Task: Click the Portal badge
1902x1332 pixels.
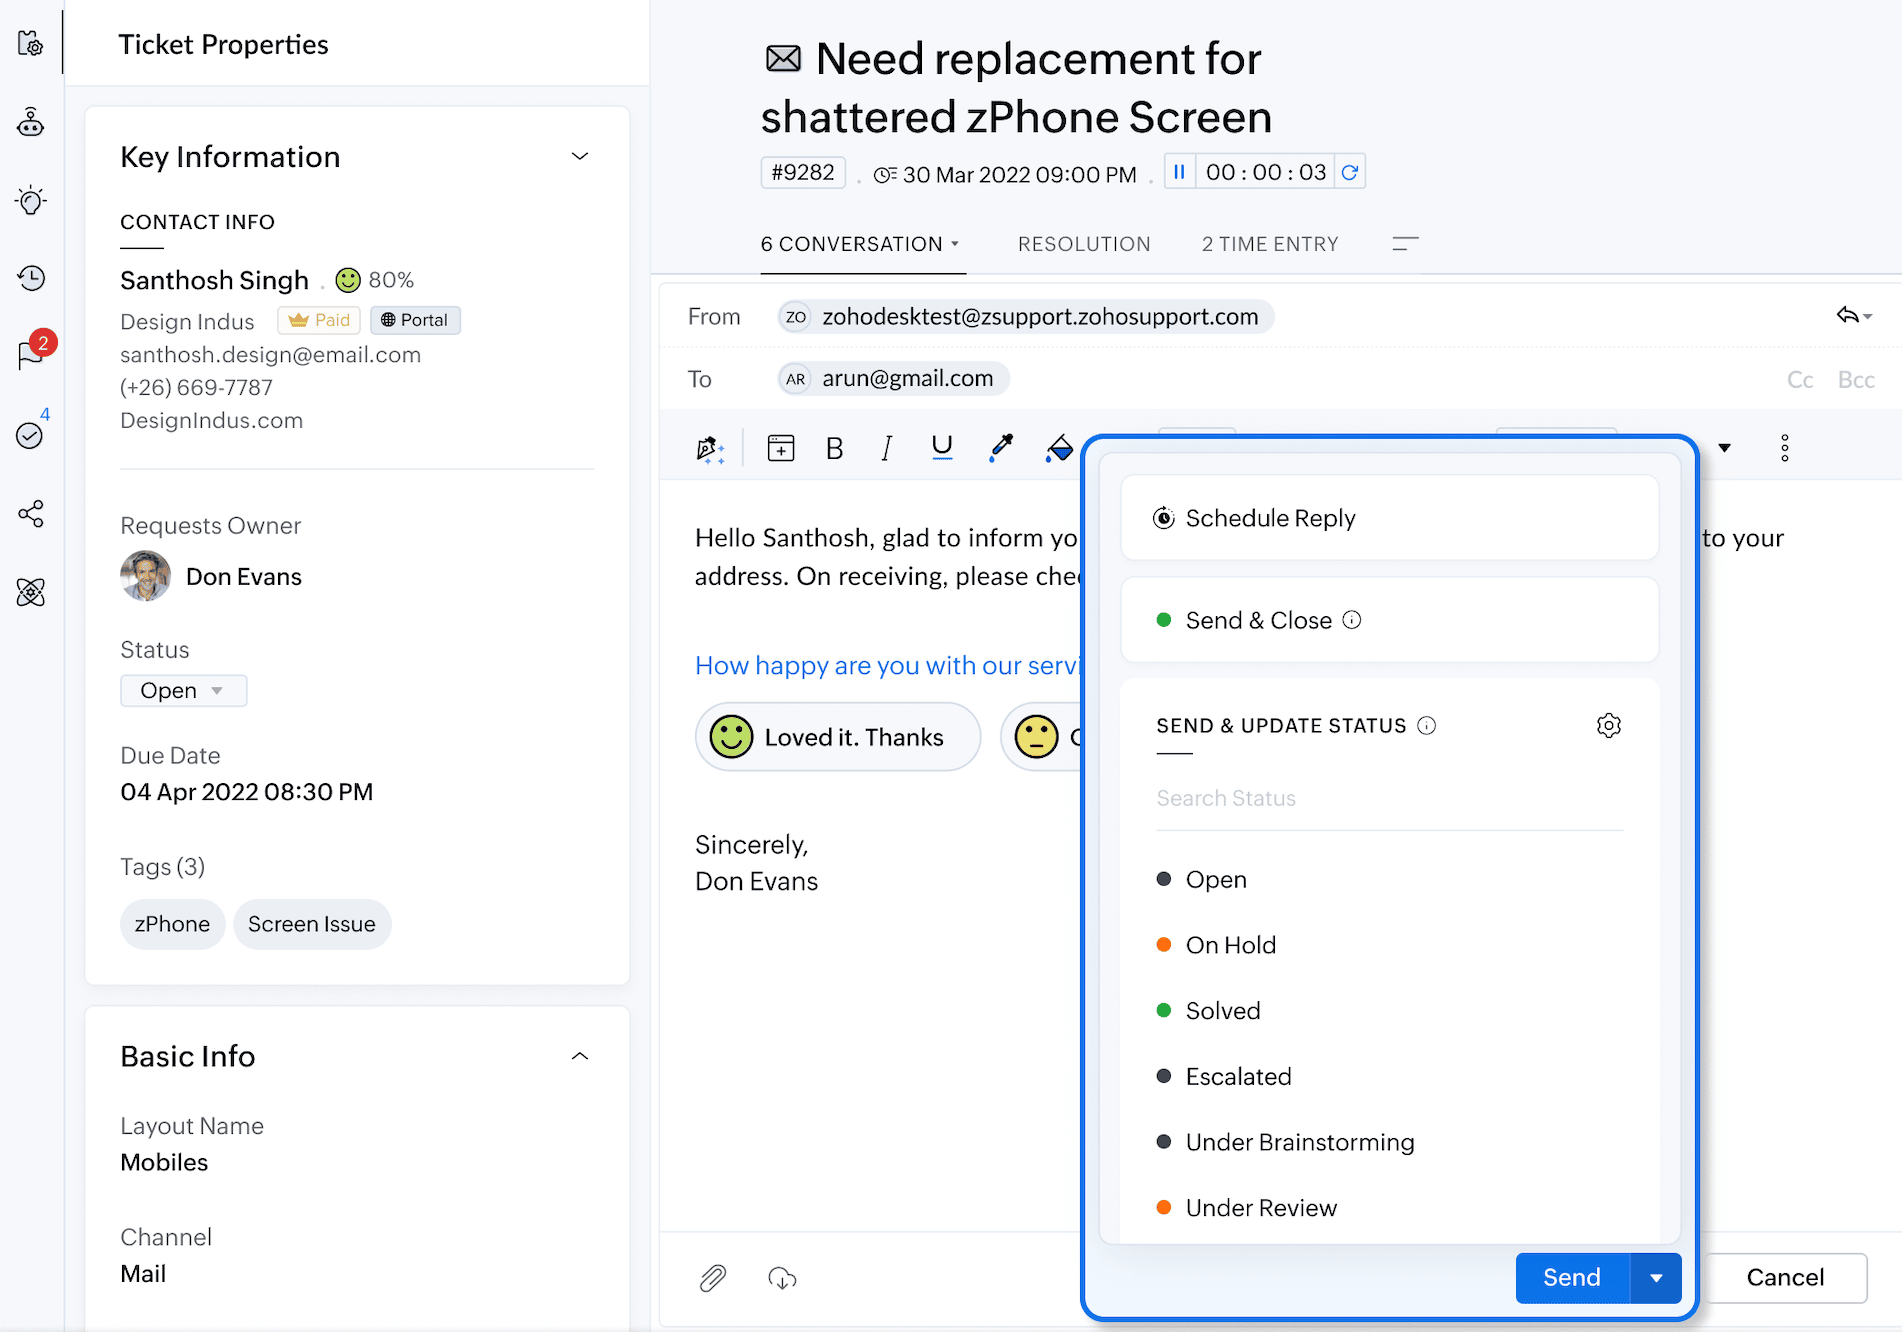Action: 415,320
